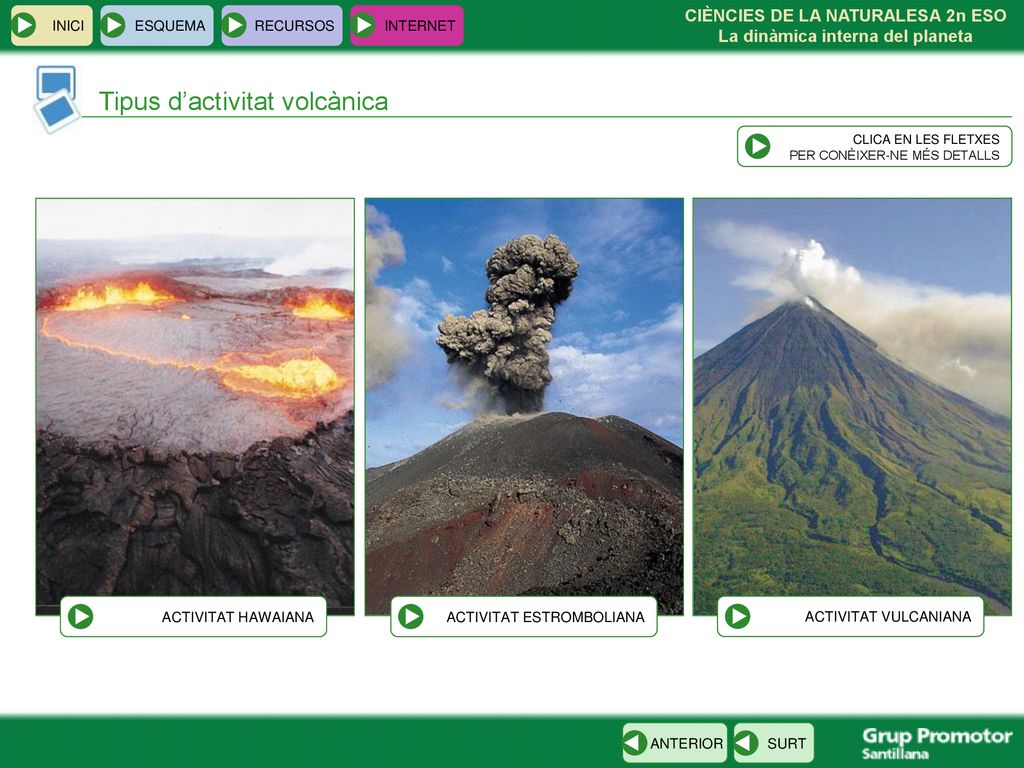Open the INICI tab
This screenshot has width=1024, height=768.
pyautogui.click(x=52, y=25)
